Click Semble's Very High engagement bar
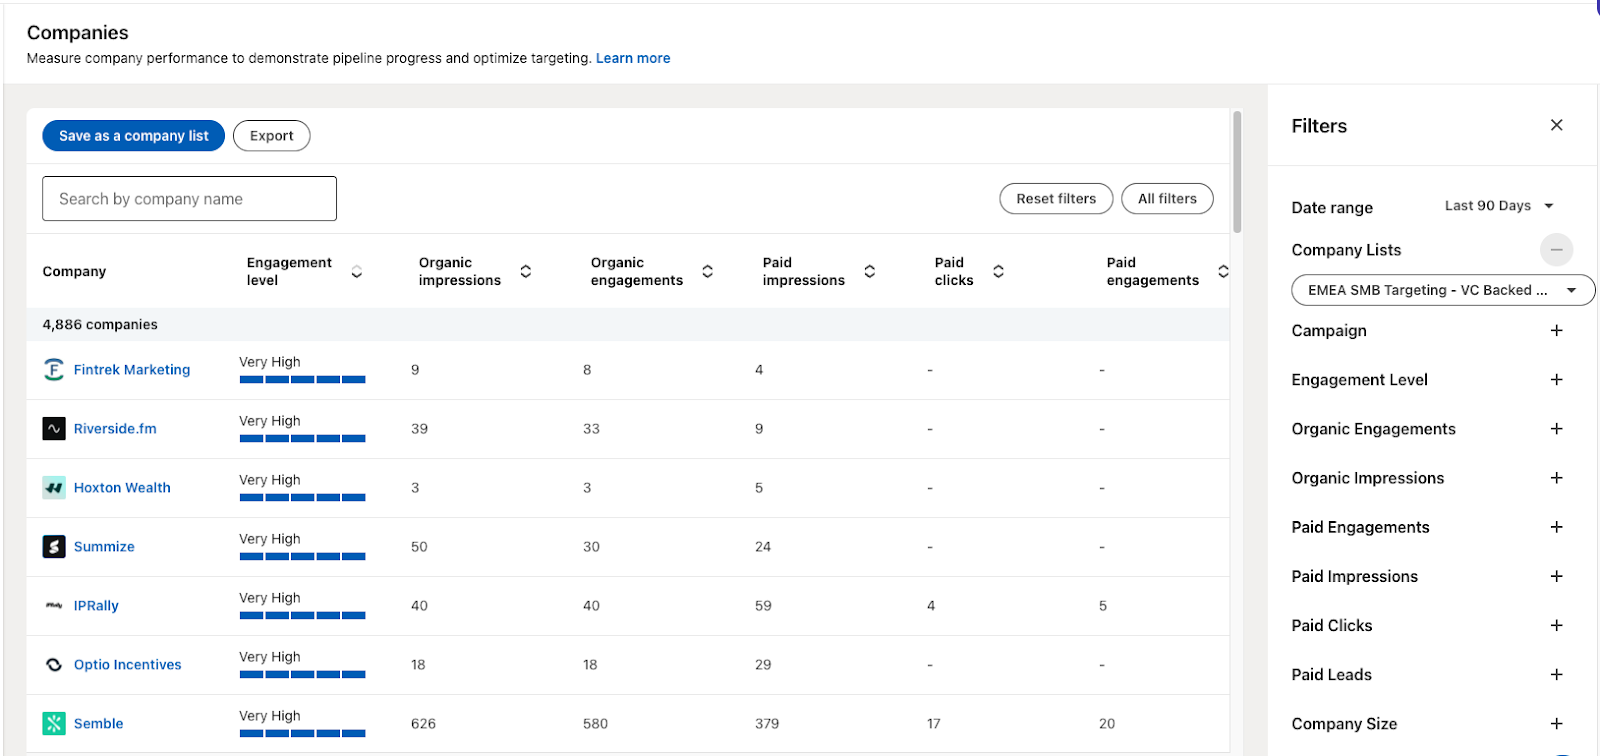The height and width of the screenshot is (756, 1600). coord(302,734)
